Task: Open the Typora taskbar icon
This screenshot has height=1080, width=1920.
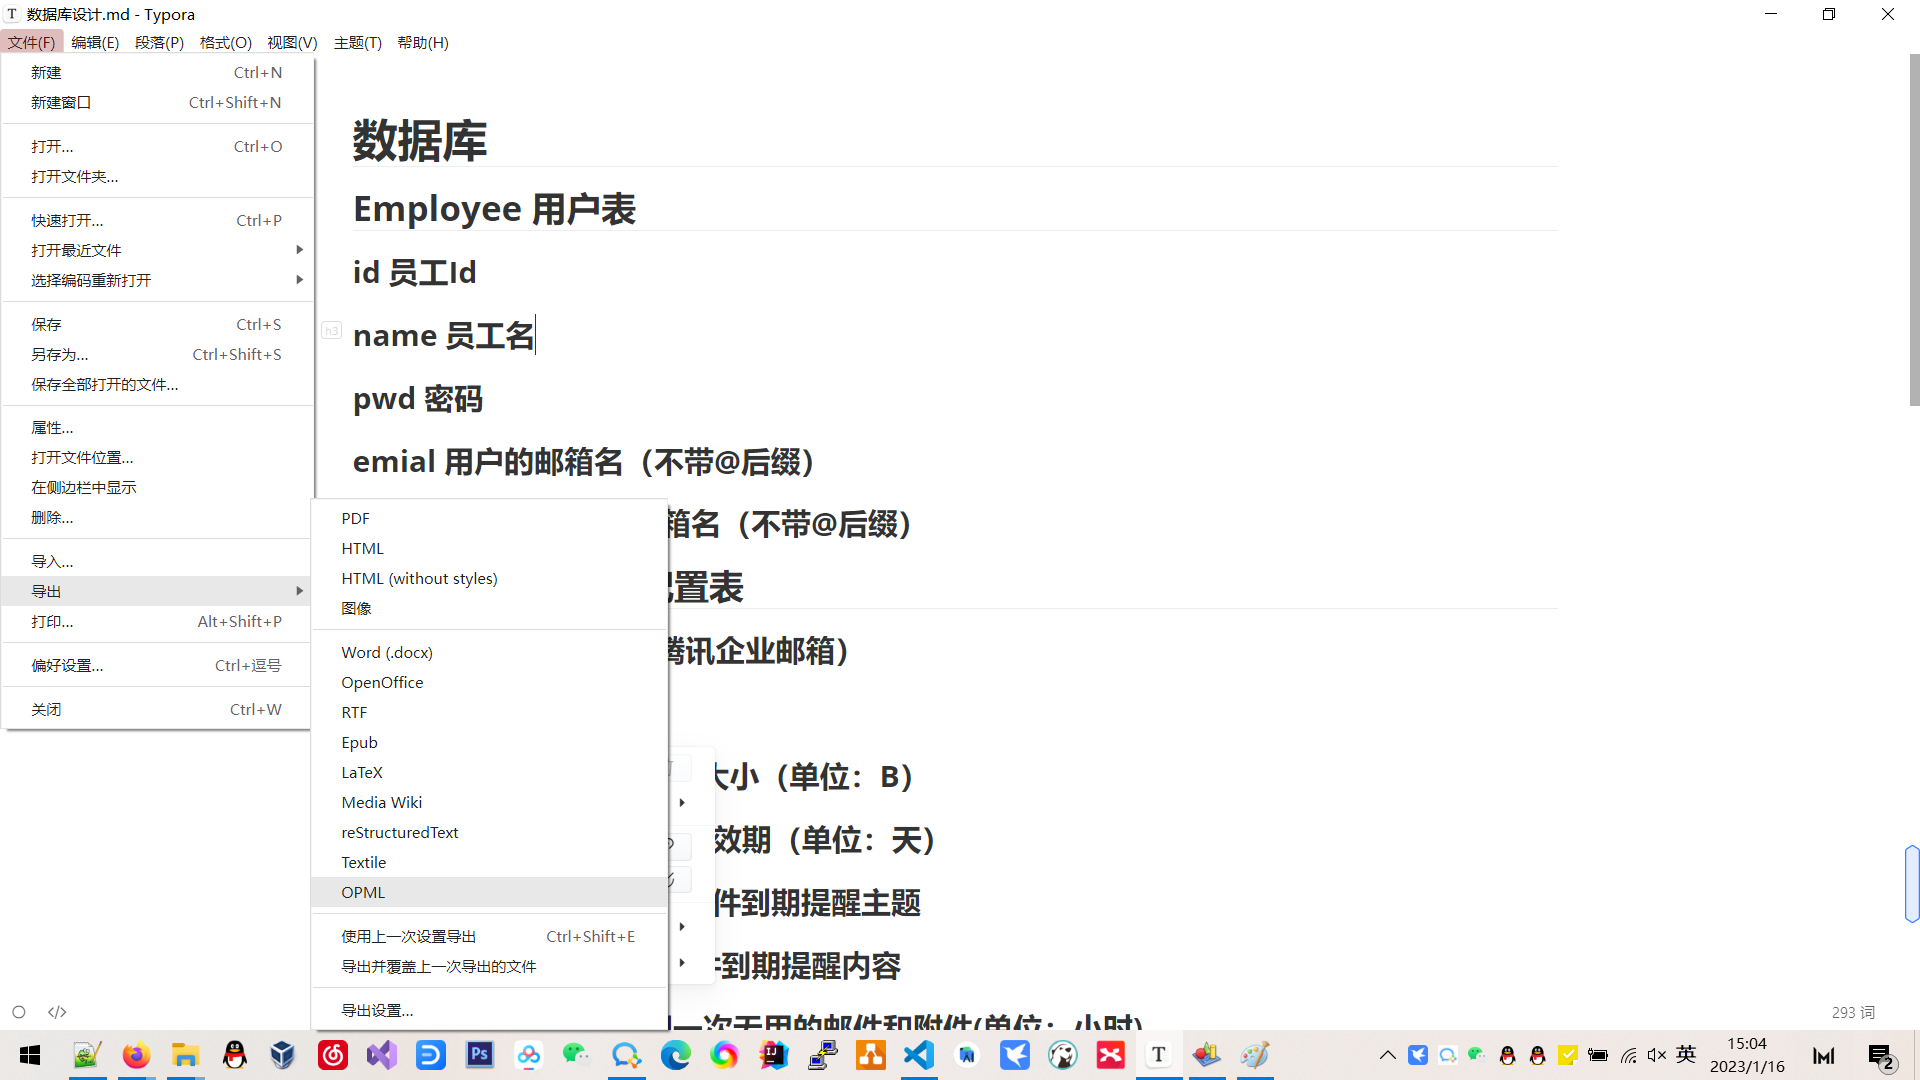Action: (x=1158, y=1055)
